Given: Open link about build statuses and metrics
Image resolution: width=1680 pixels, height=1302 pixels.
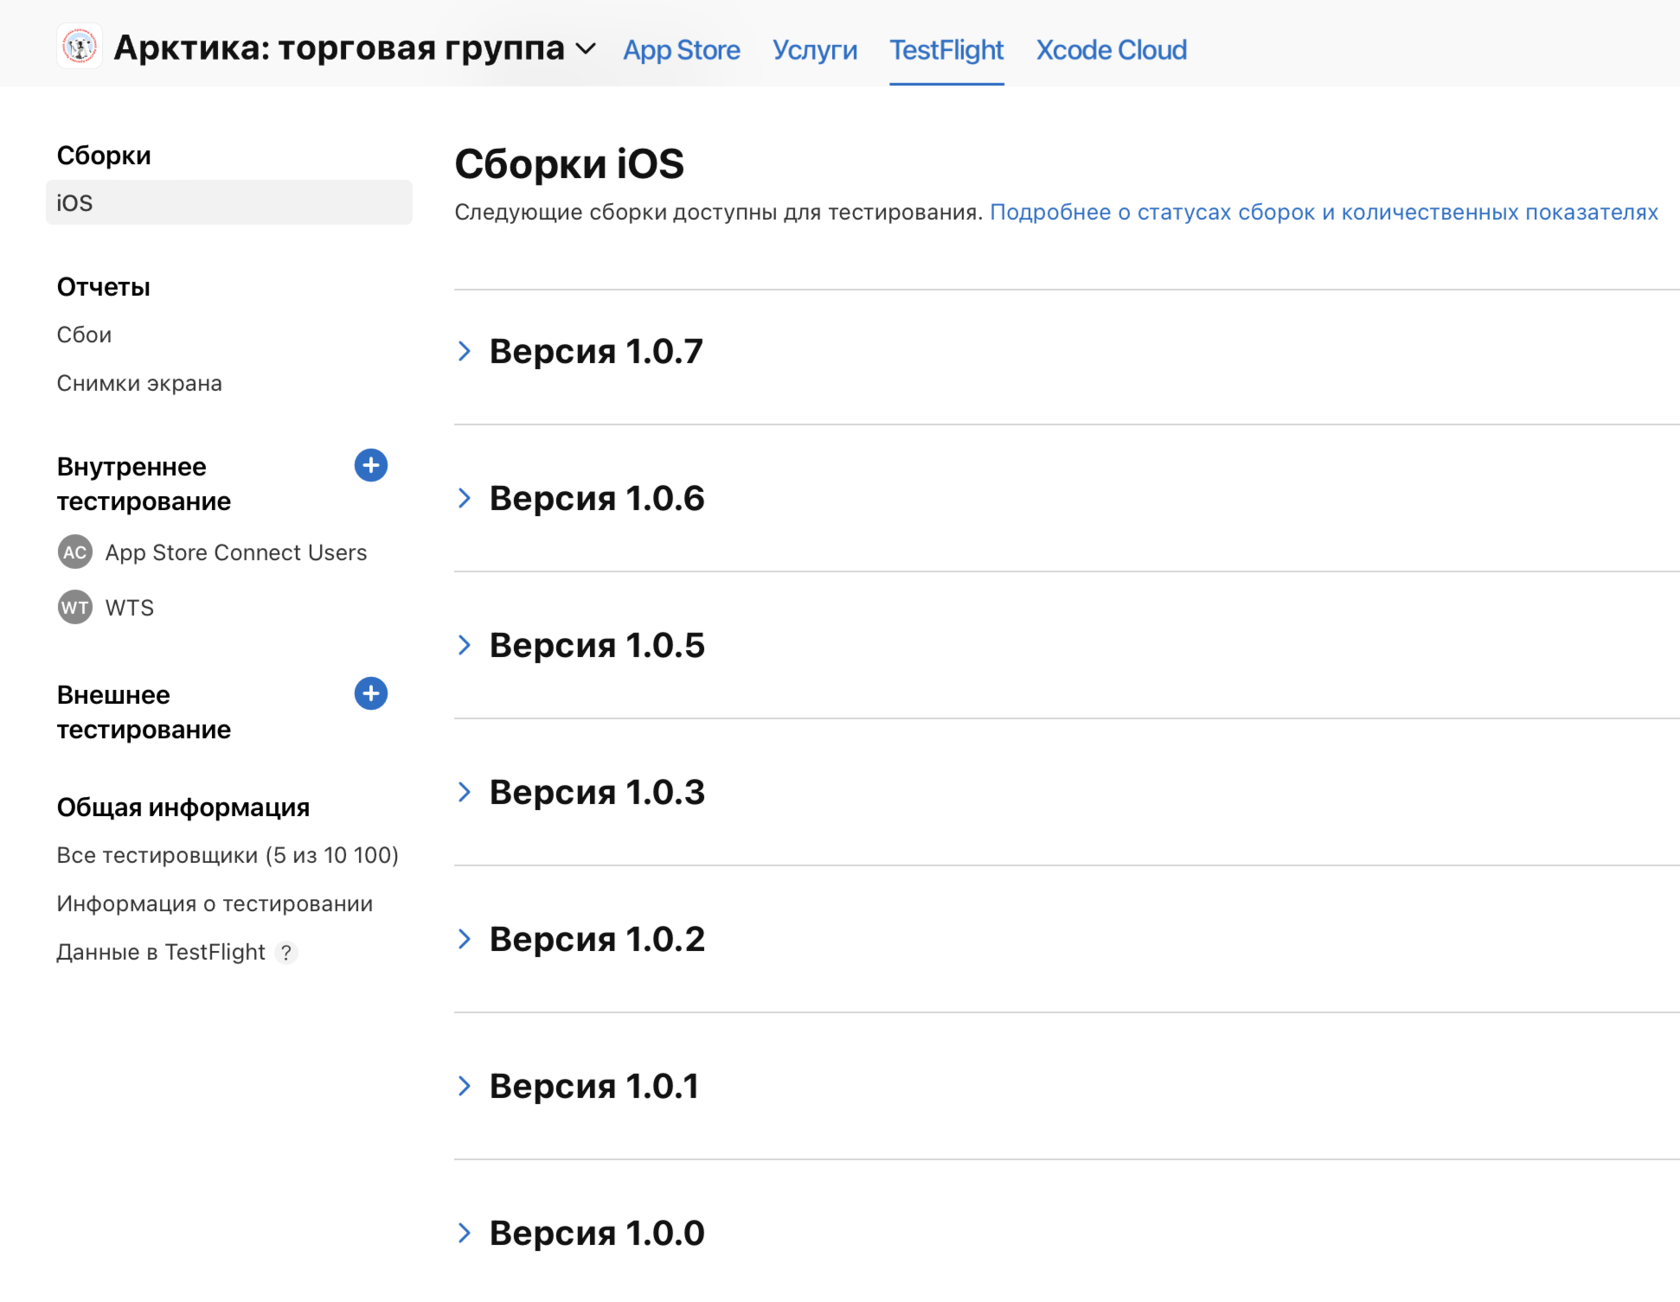Looking at the screenshot, I should pos(1324,212).
